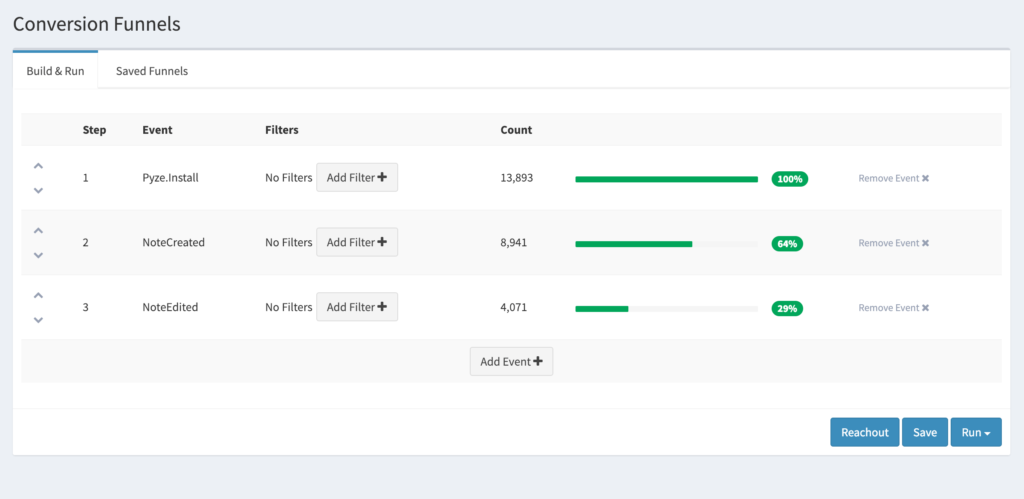Click the 29% progress bar

pos(666,308)
